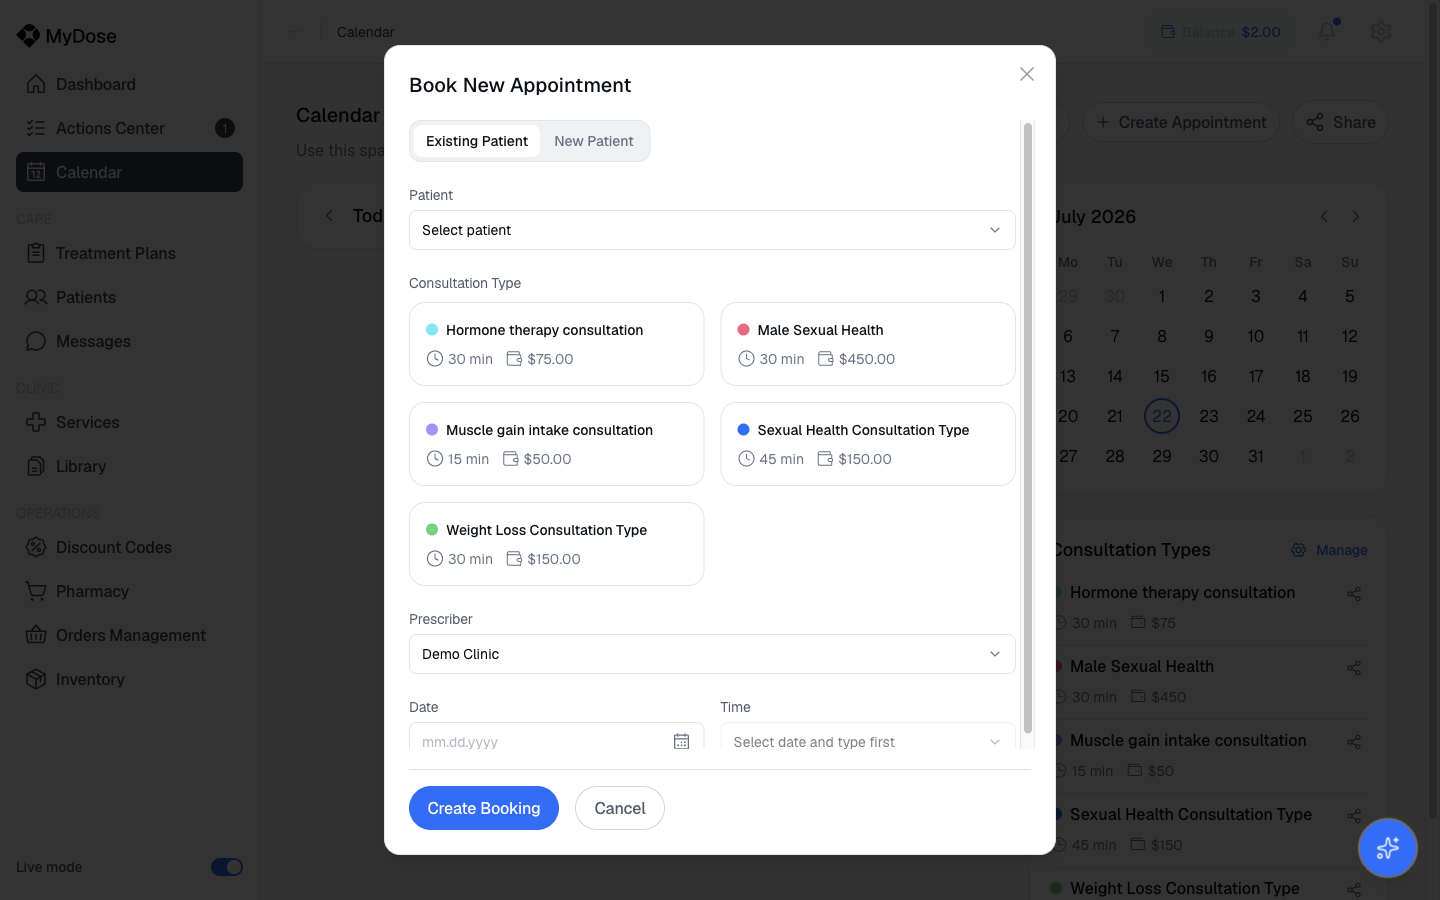The width and height of the screenshot is (1440, 900).
Task: Click the Services puzzle icon
Action: tap(36, 422)
